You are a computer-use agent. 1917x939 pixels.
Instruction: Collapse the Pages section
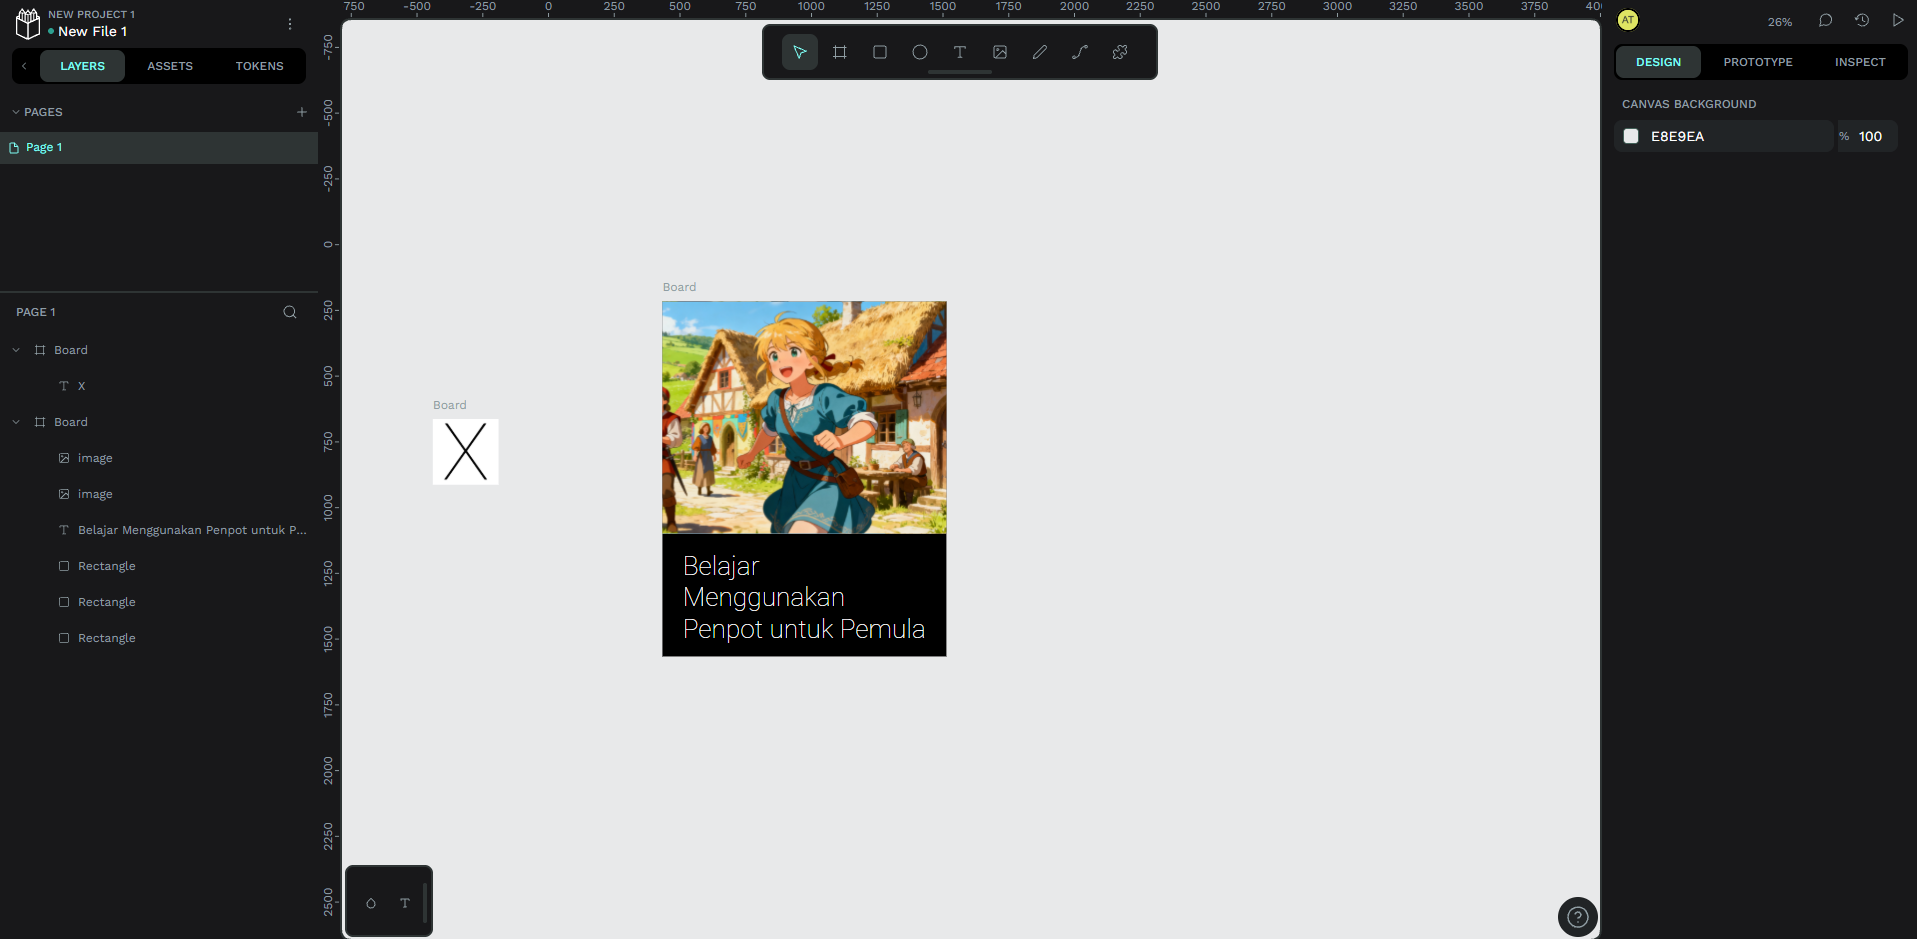16,112
